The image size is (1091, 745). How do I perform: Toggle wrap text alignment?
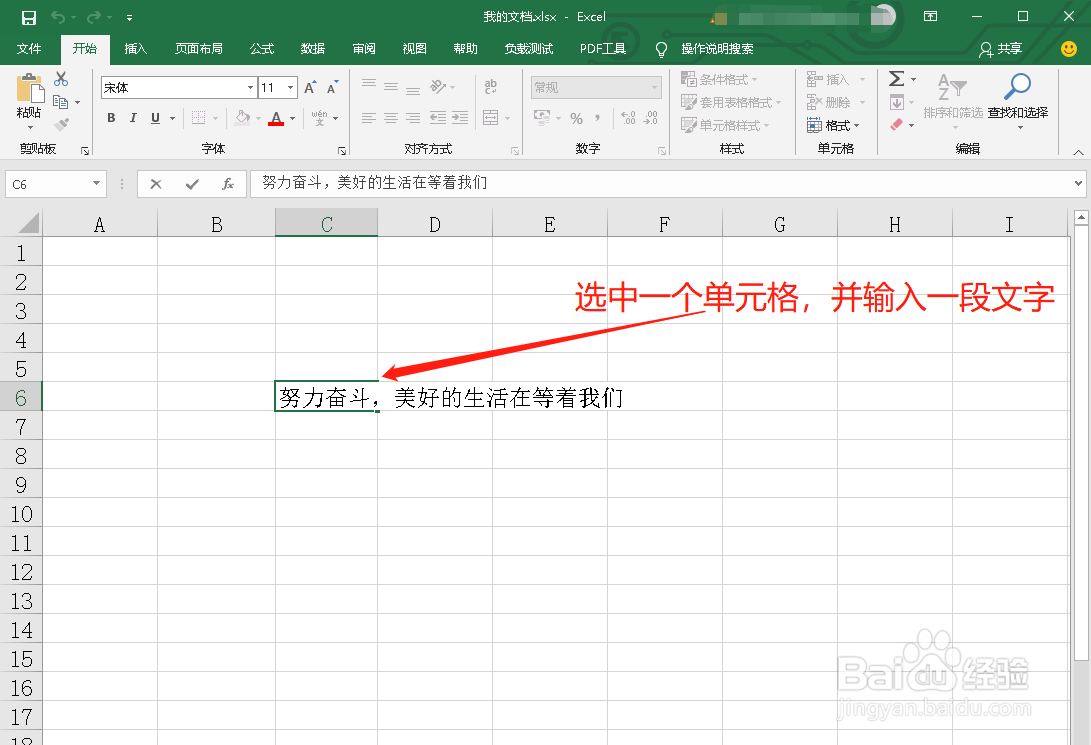click(490, 87)
